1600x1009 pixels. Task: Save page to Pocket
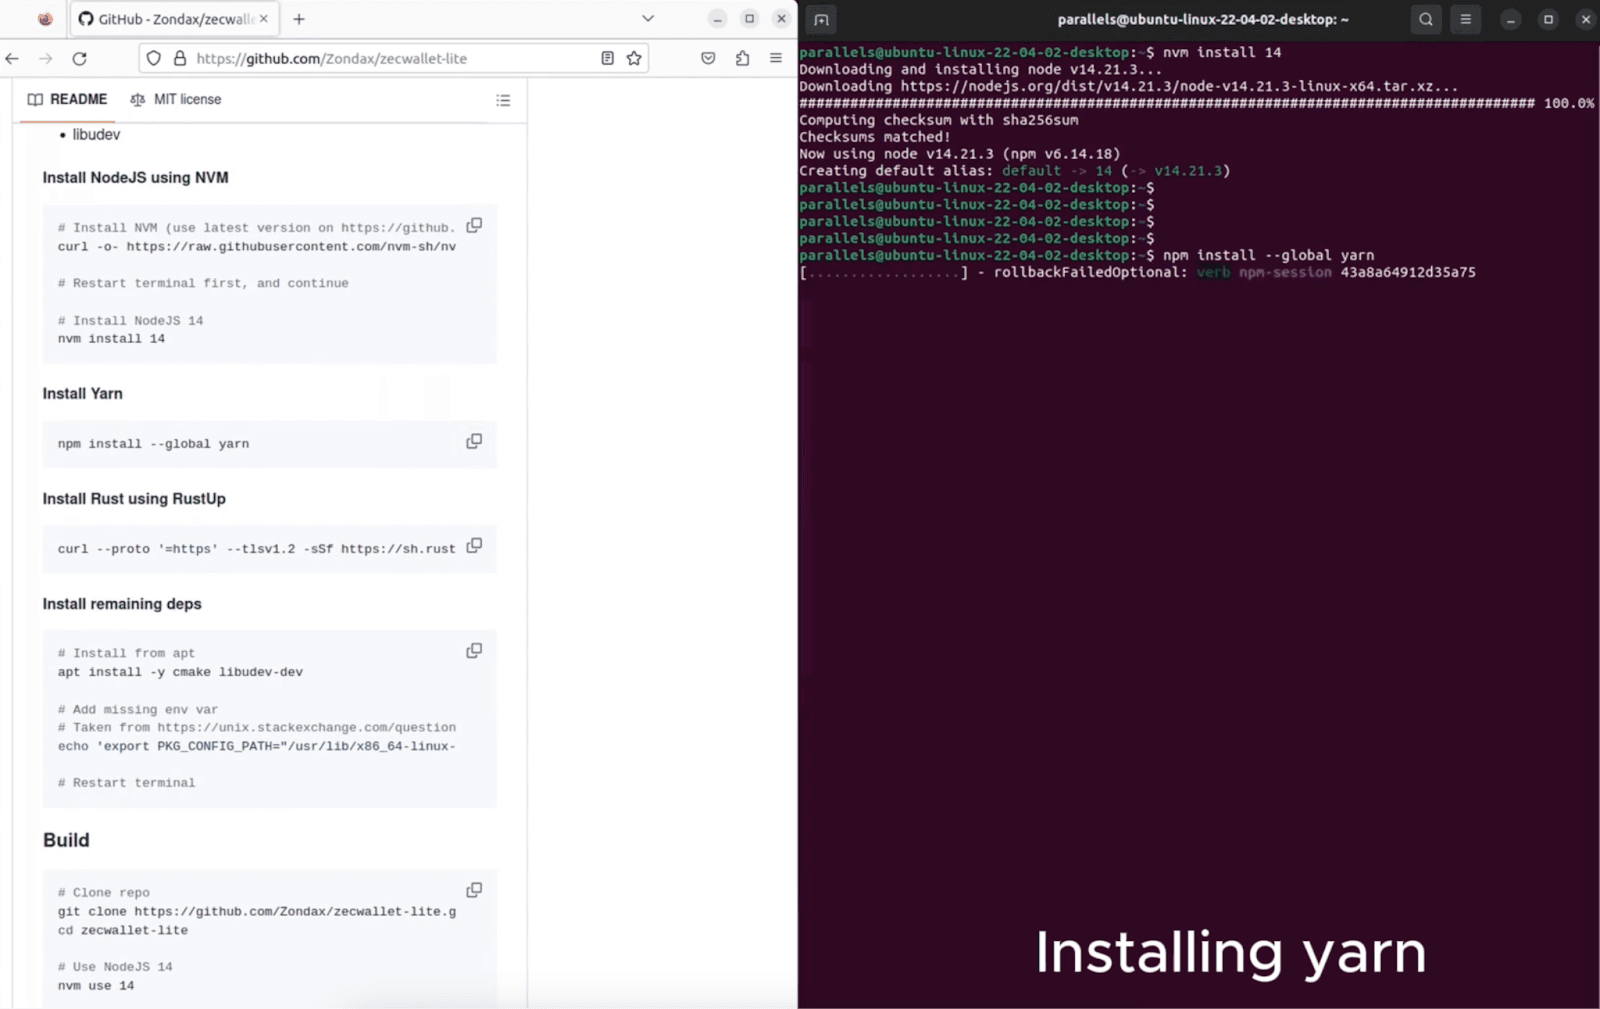(x=708, y=58)
